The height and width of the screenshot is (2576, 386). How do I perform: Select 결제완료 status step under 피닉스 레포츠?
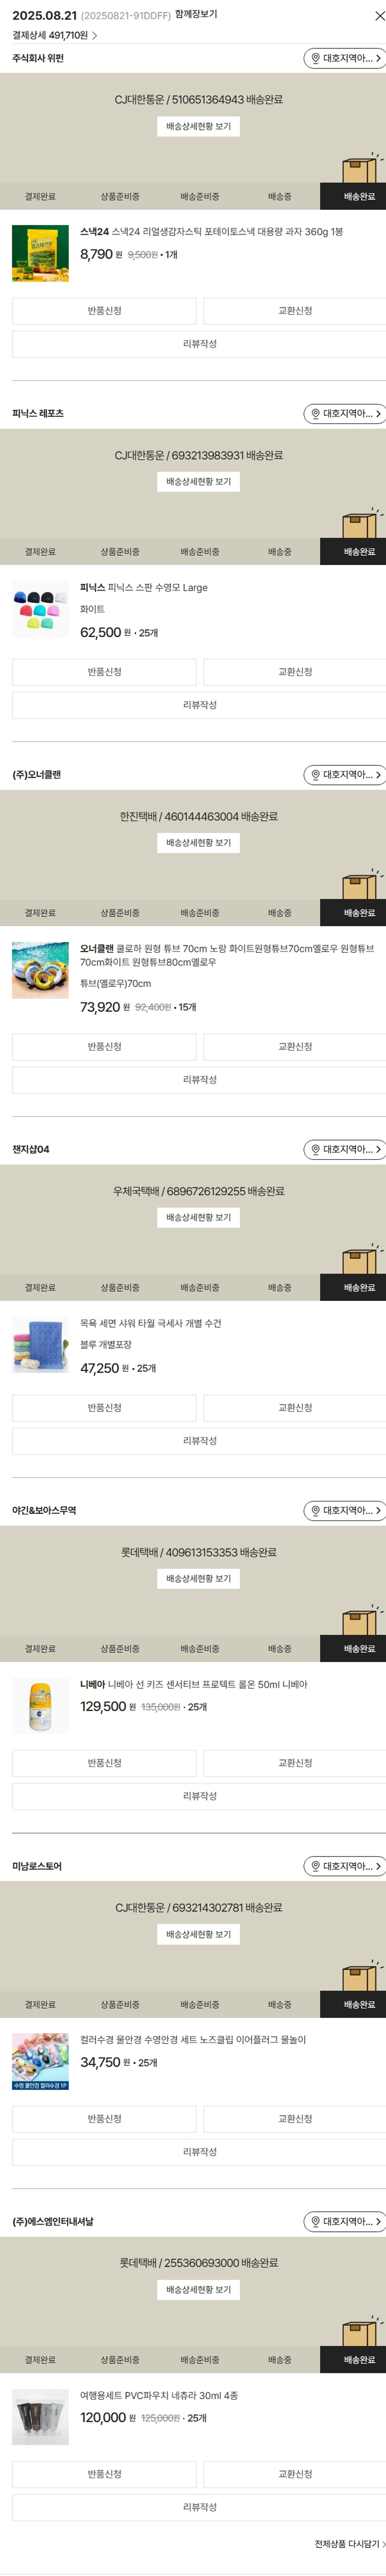pos(40,552)
